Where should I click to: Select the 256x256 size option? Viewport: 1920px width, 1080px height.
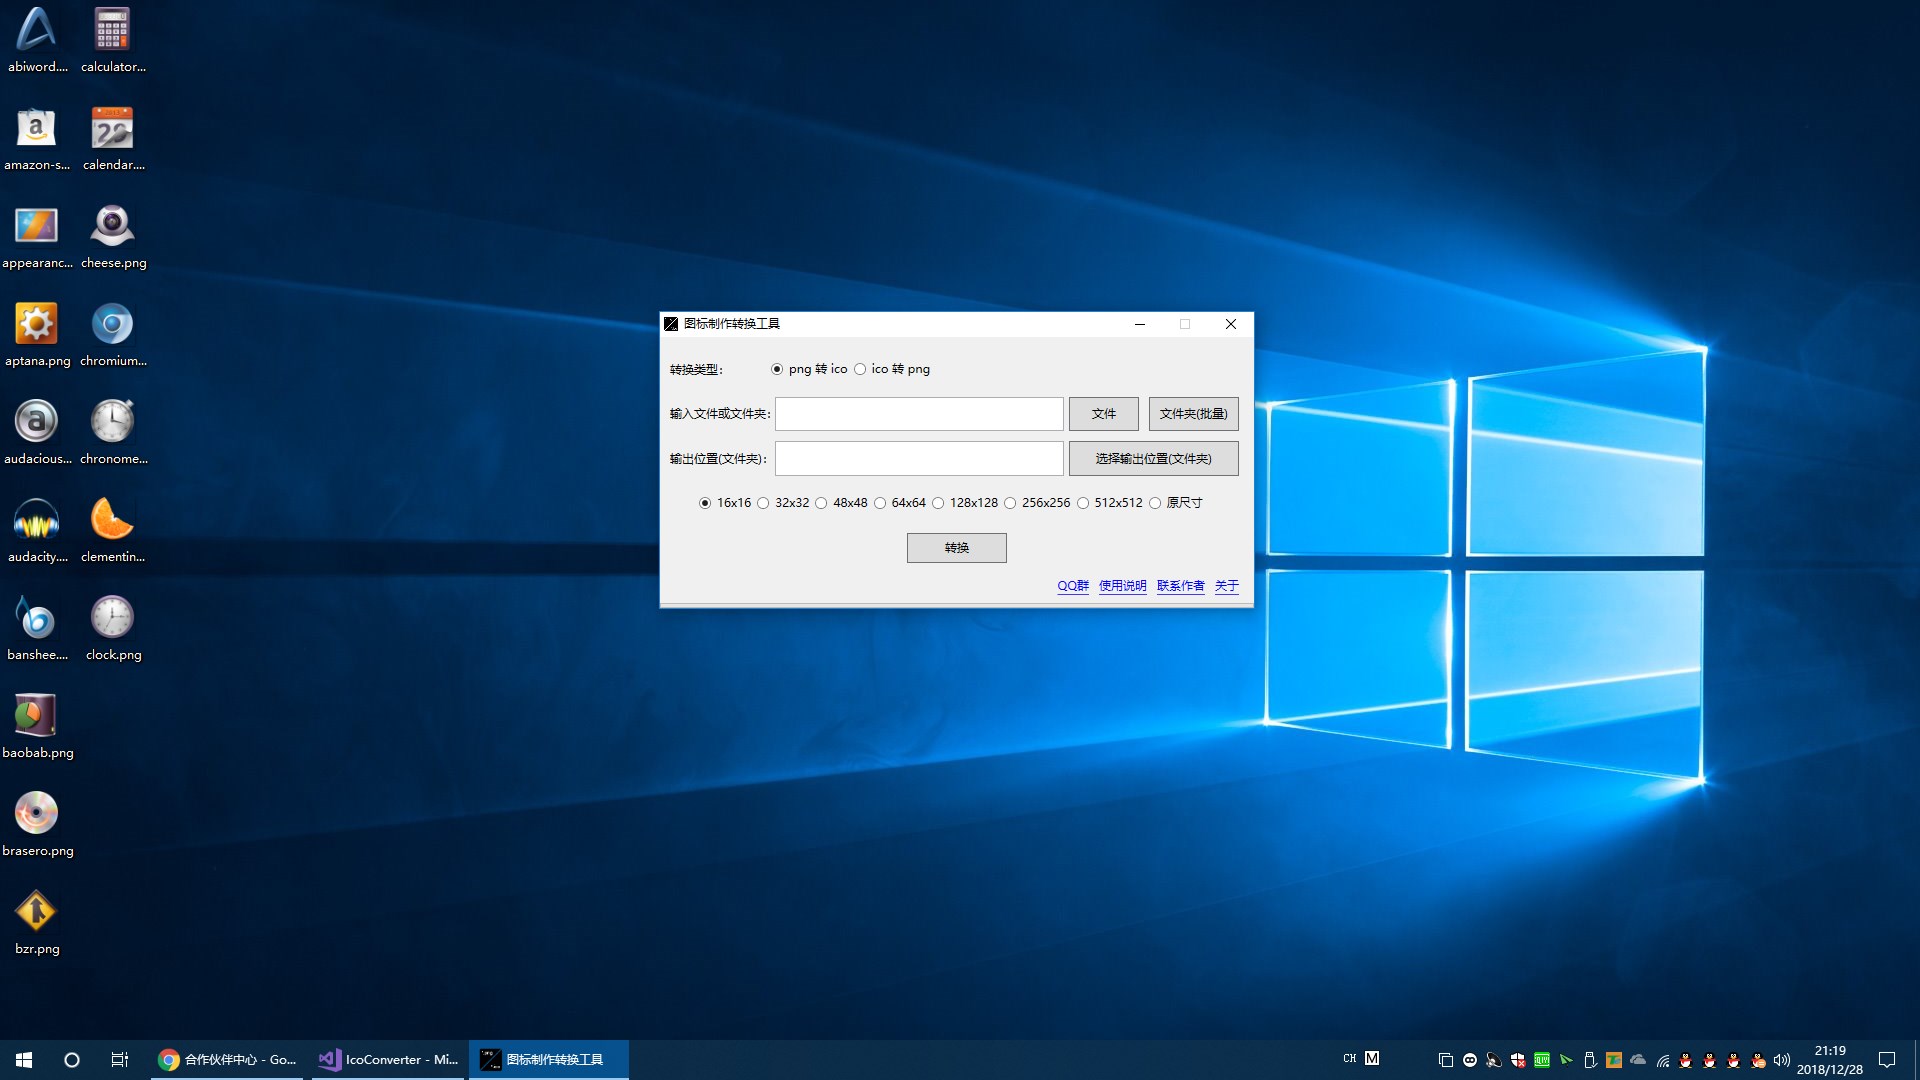[x=1011, y=503]
